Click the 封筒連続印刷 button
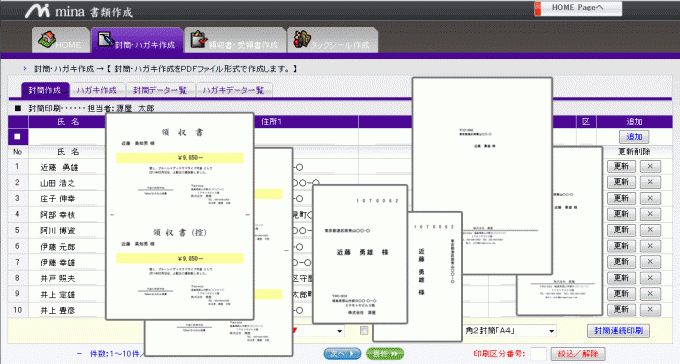 pos(618,331)
